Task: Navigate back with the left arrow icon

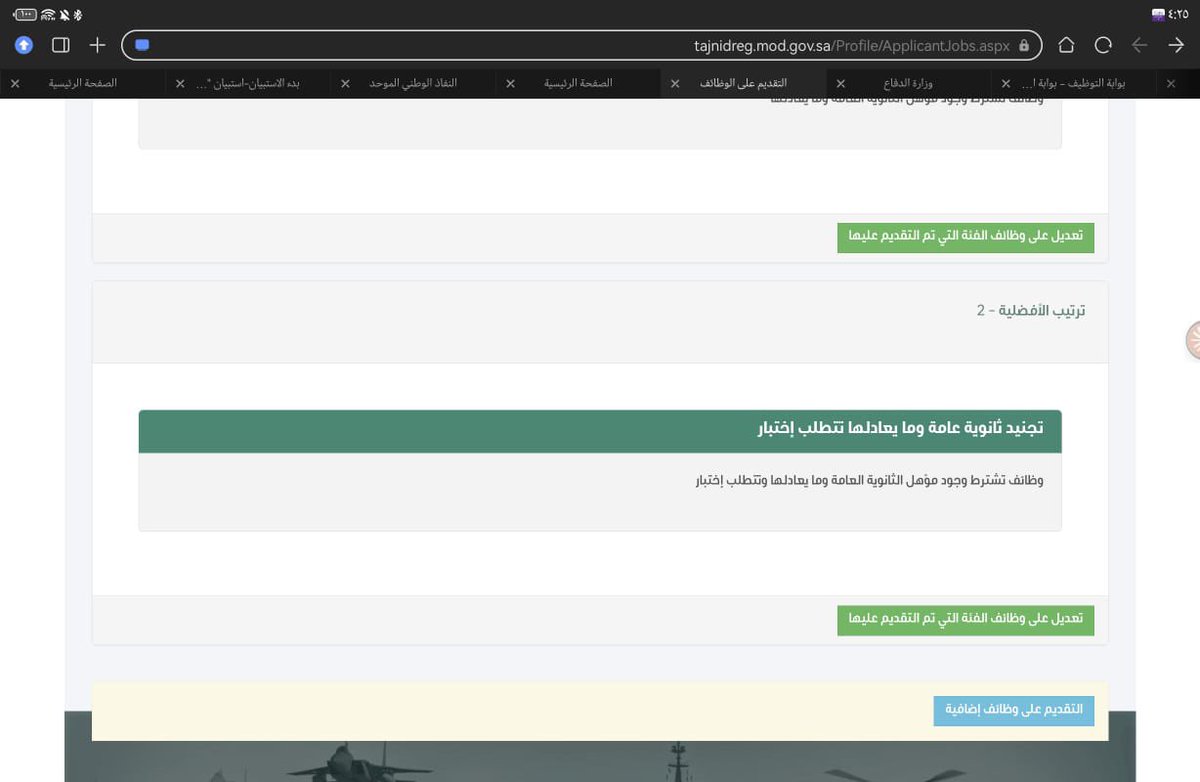Action: pos(1139,45)
